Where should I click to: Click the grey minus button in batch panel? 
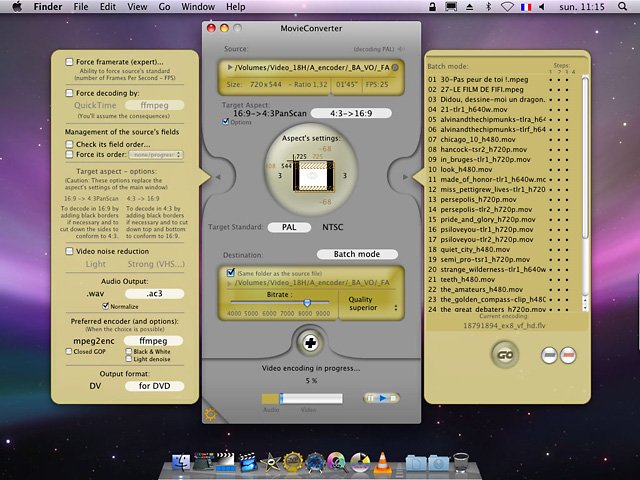point(549,355)
